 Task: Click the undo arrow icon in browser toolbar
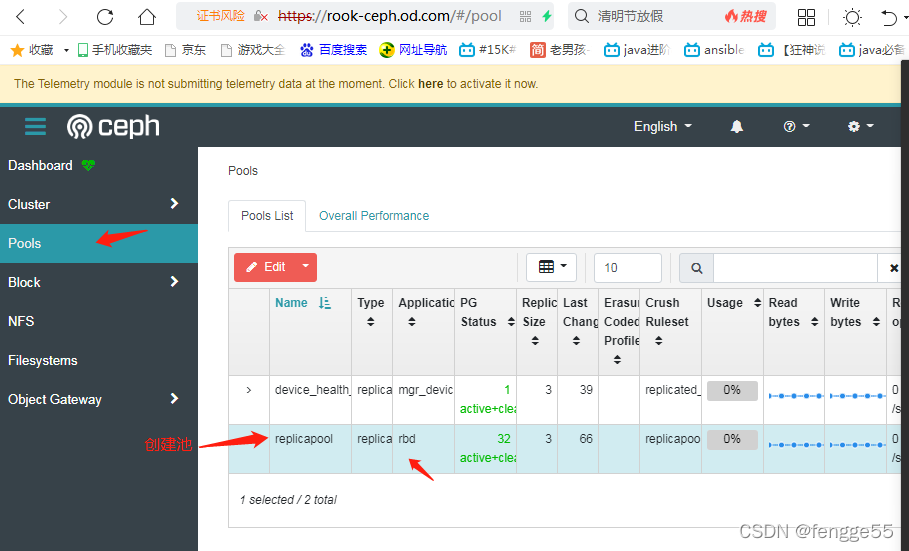click(x=889, y=18)
